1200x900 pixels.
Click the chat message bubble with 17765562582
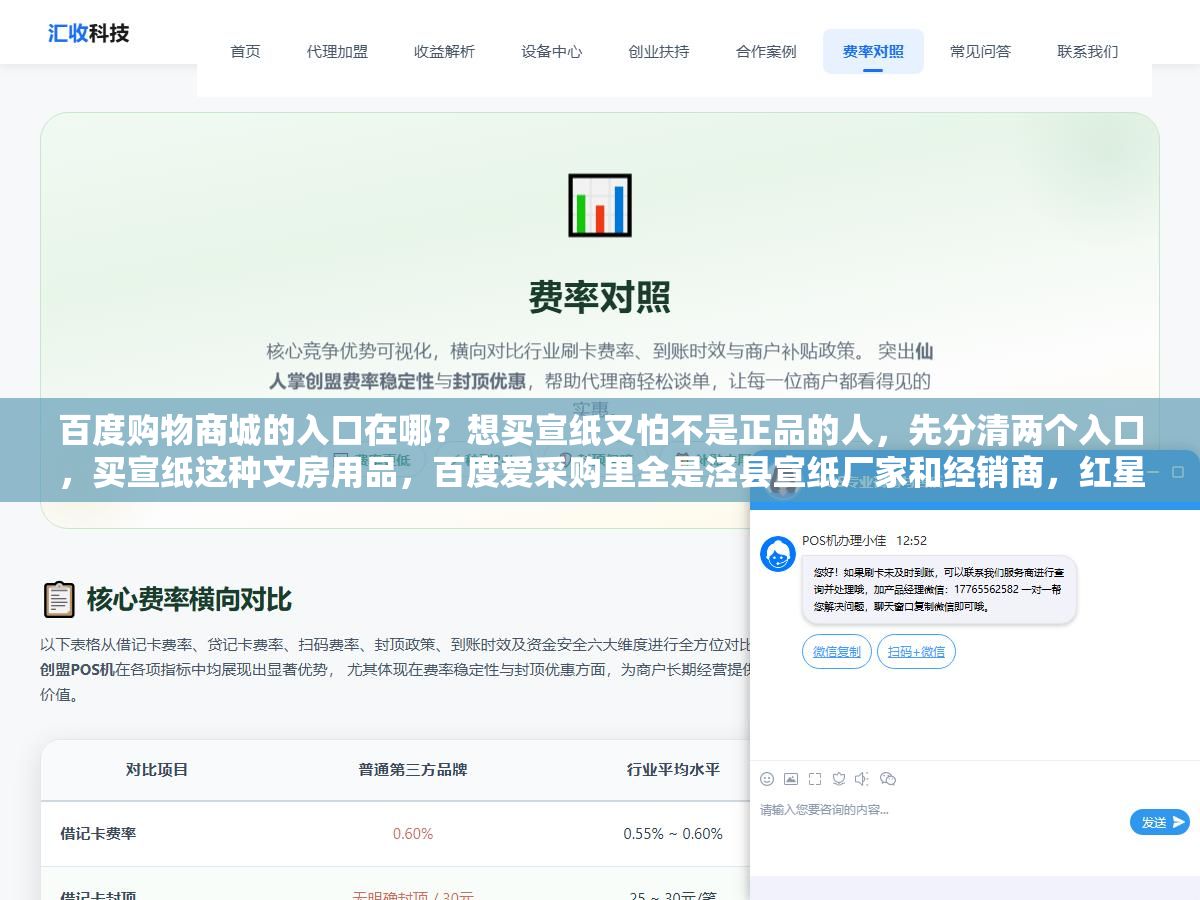coord(939,590)
